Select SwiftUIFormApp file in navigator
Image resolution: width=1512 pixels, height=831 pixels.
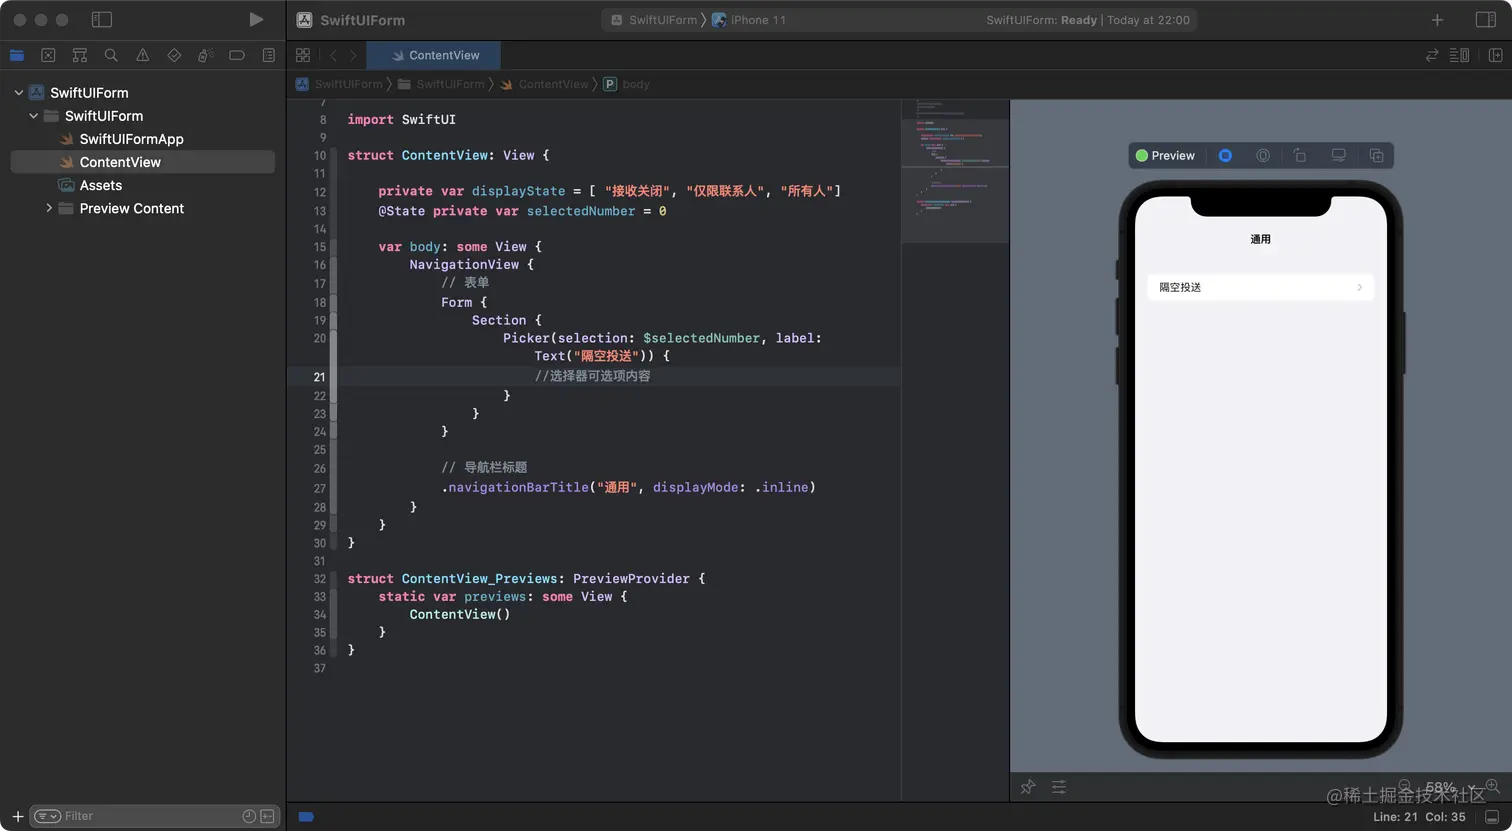tap(131, 139)
